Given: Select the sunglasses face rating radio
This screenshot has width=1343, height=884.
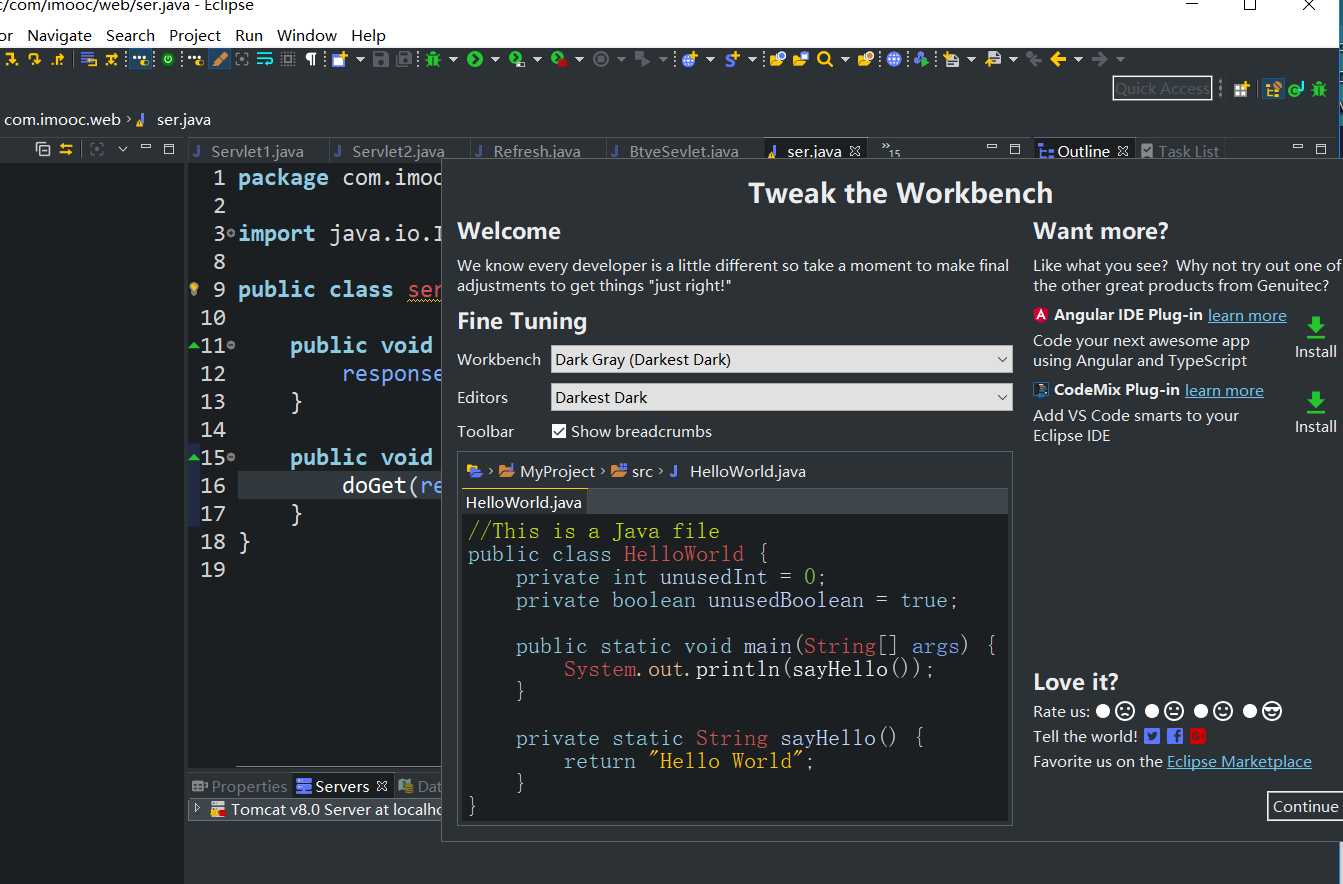Looking at the screenshot, I should 1250,711.
